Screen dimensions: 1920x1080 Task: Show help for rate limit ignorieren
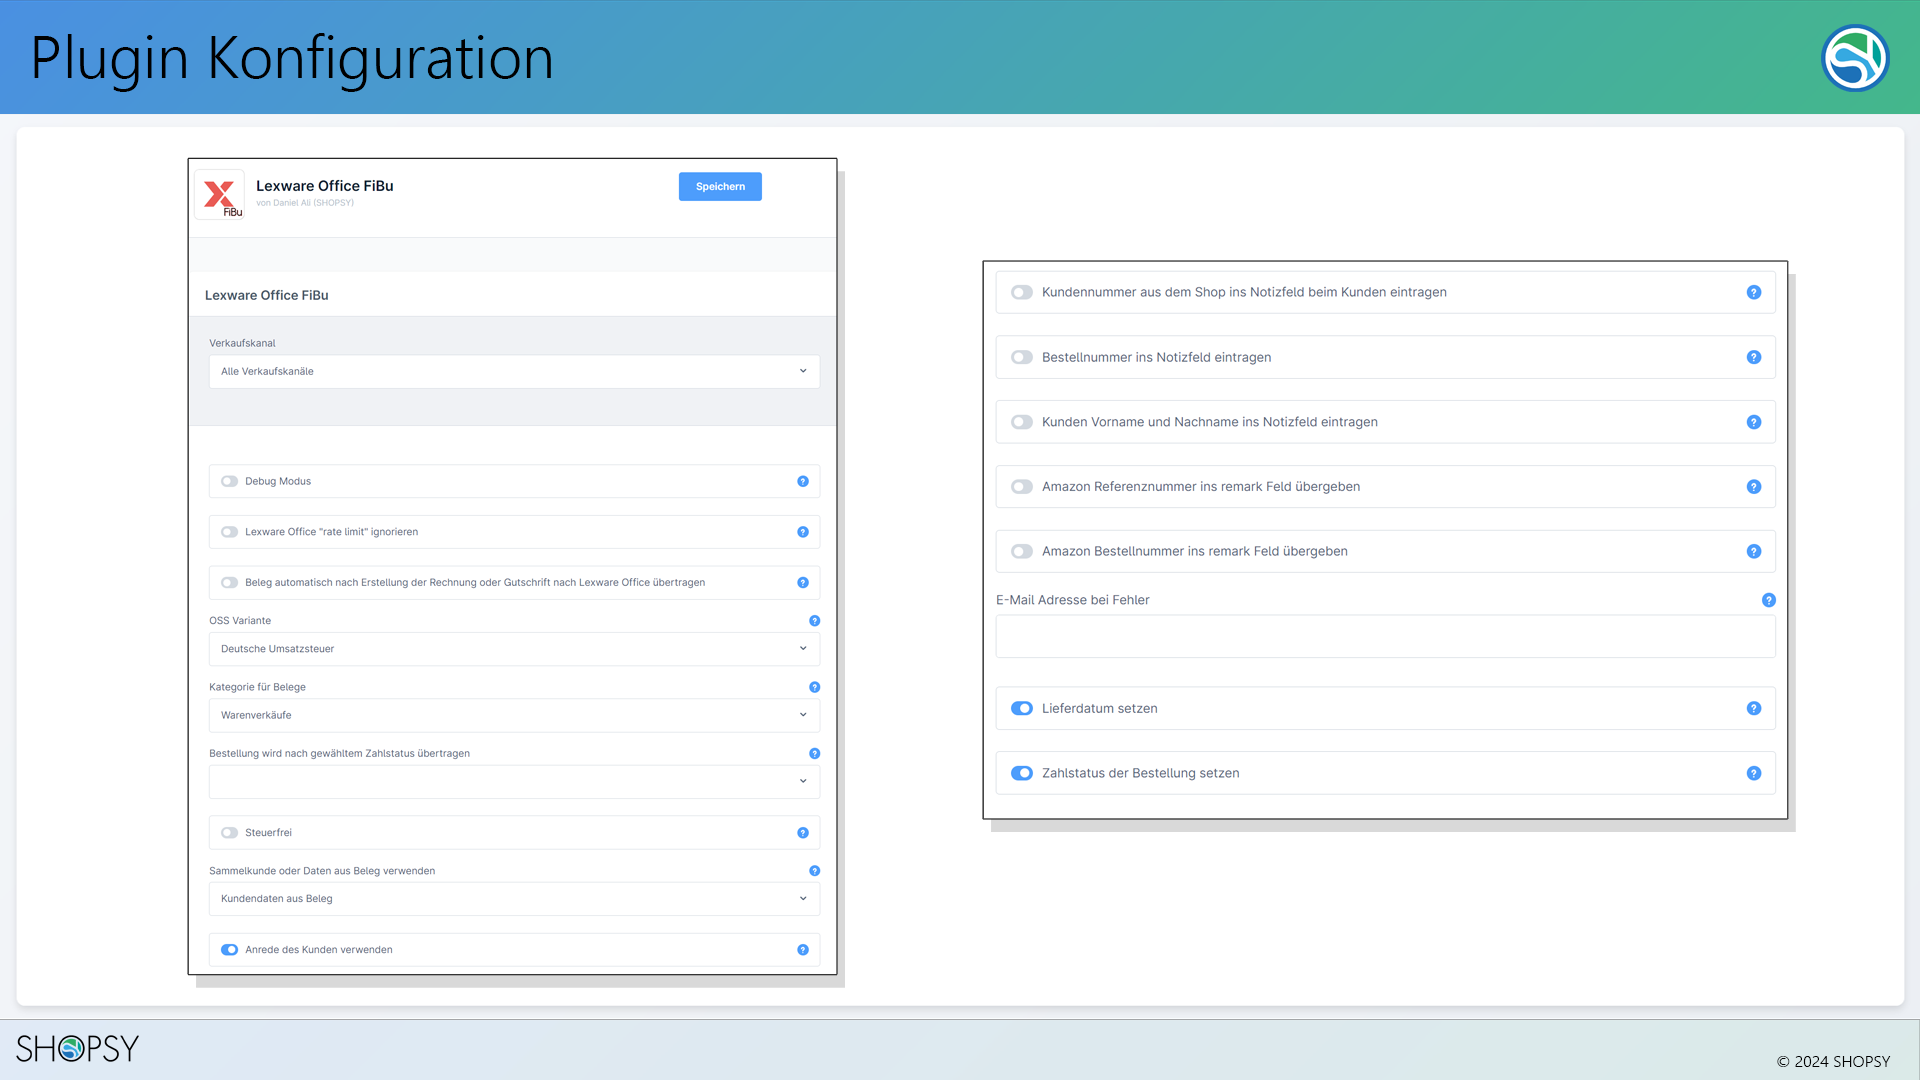coord(803,532)
